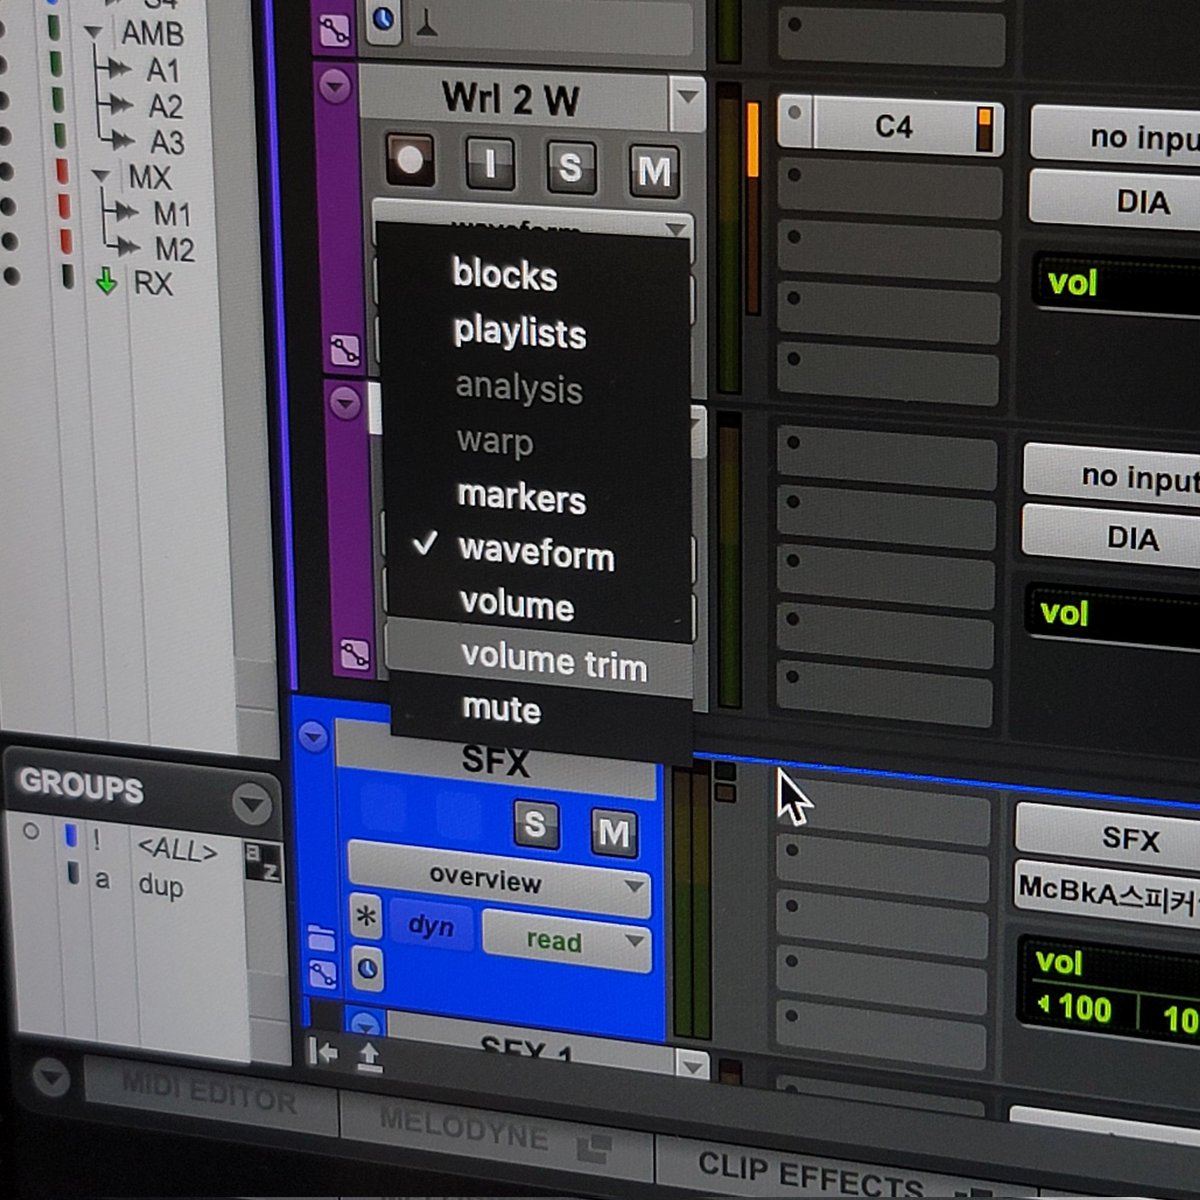
Task: Click the upward arrow icon below tracks
Action: click(369, 1057)
